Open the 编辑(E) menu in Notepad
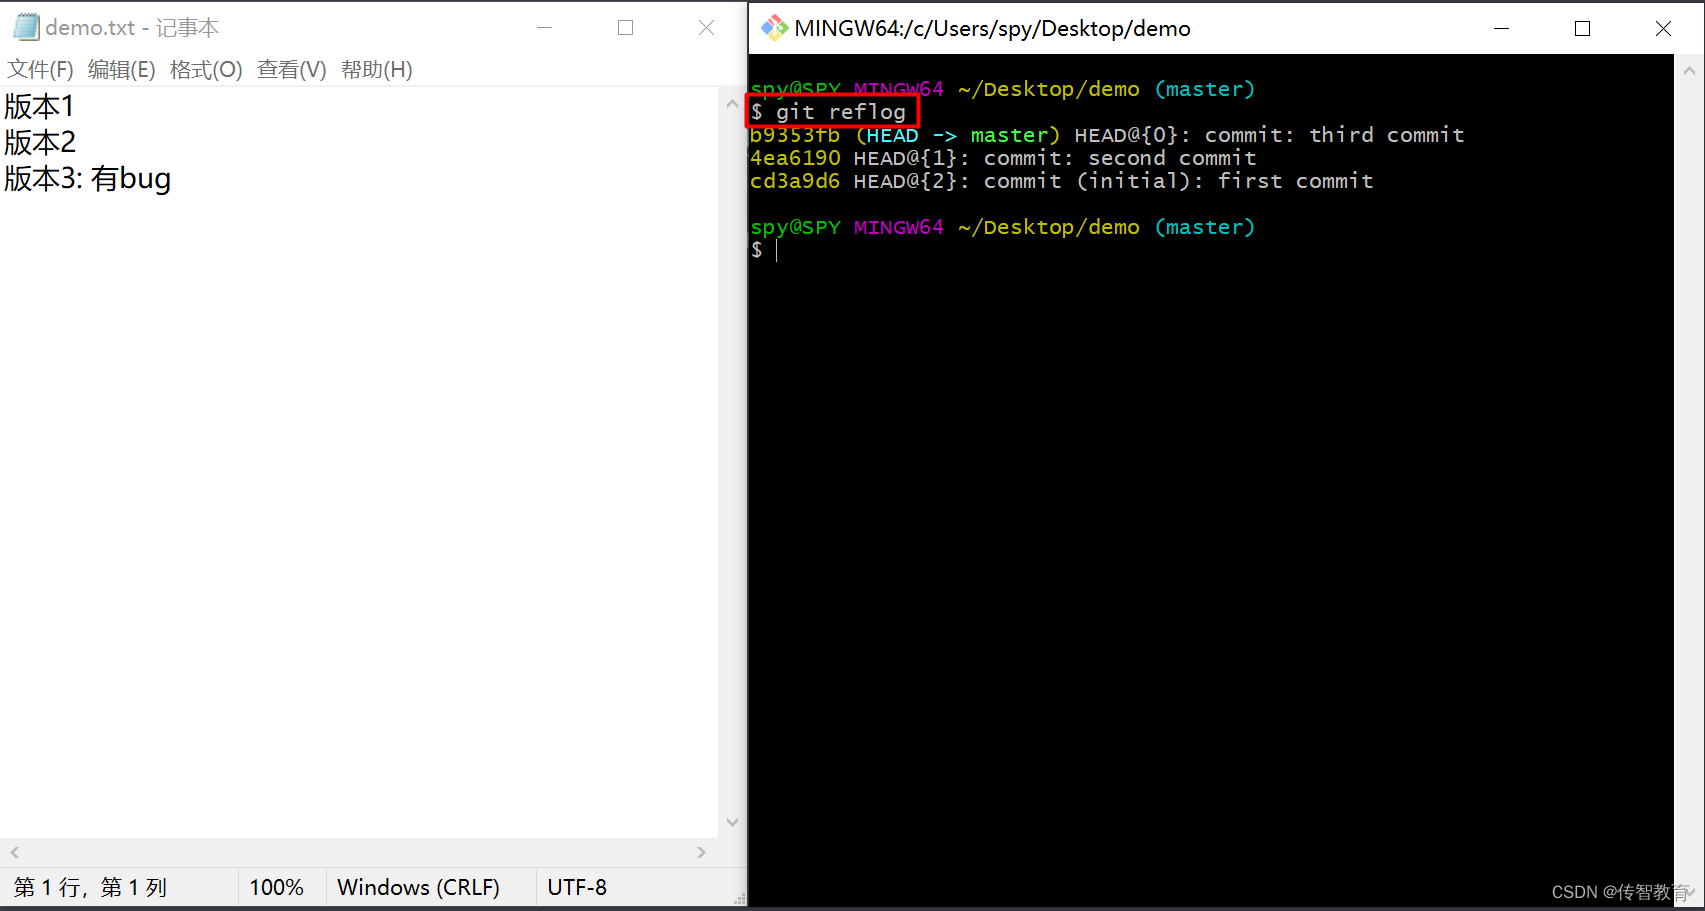1705x911 pixels. click(122, 70)
